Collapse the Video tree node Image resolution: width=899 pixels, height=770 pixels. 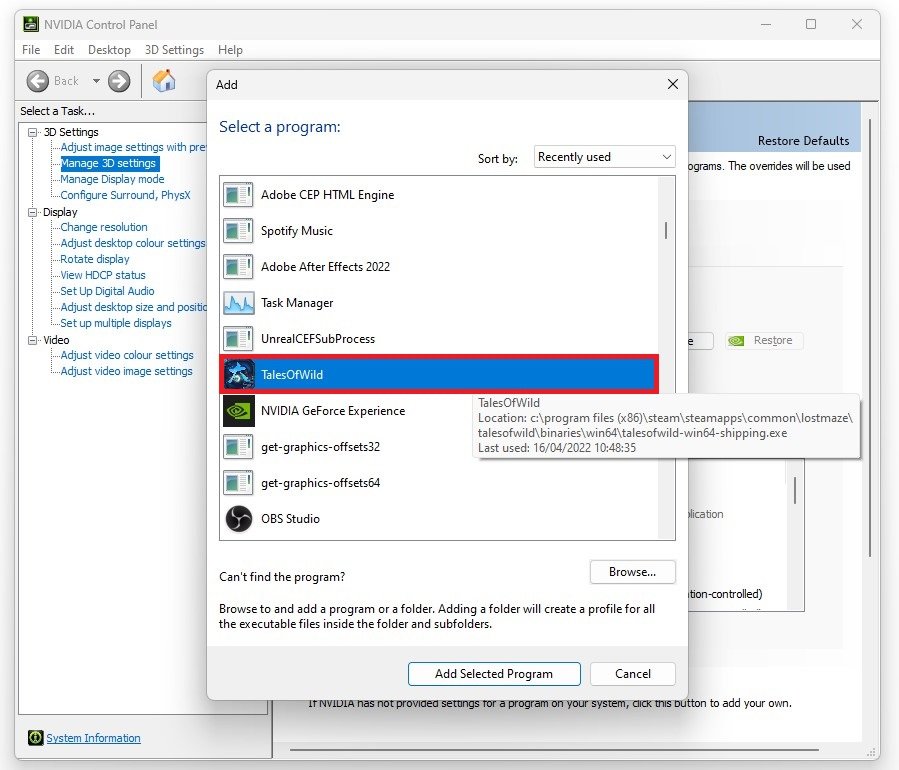pos(33,340)
